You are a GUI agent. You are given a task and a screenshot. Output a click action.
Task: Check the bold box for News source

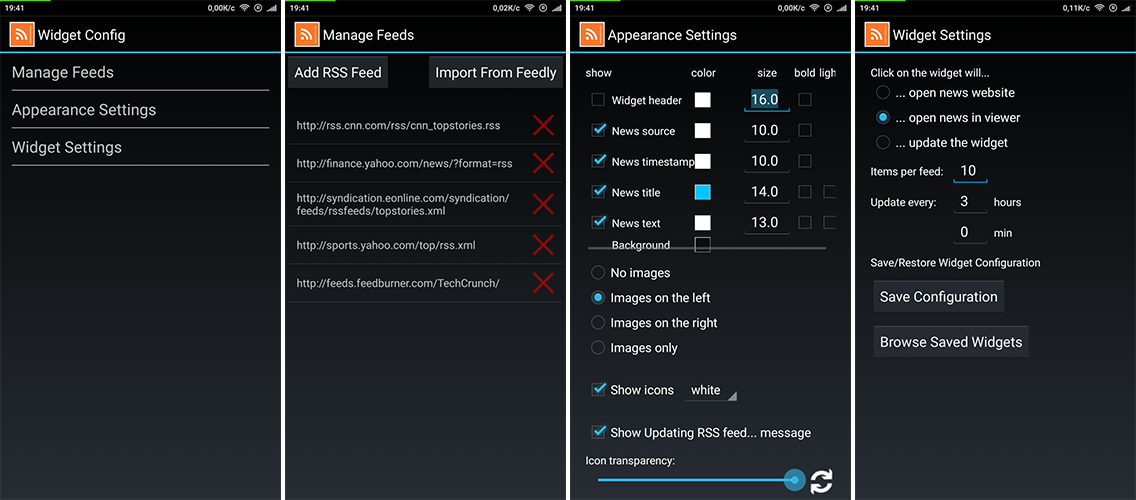pyautogui.click(x=805, y=130)
